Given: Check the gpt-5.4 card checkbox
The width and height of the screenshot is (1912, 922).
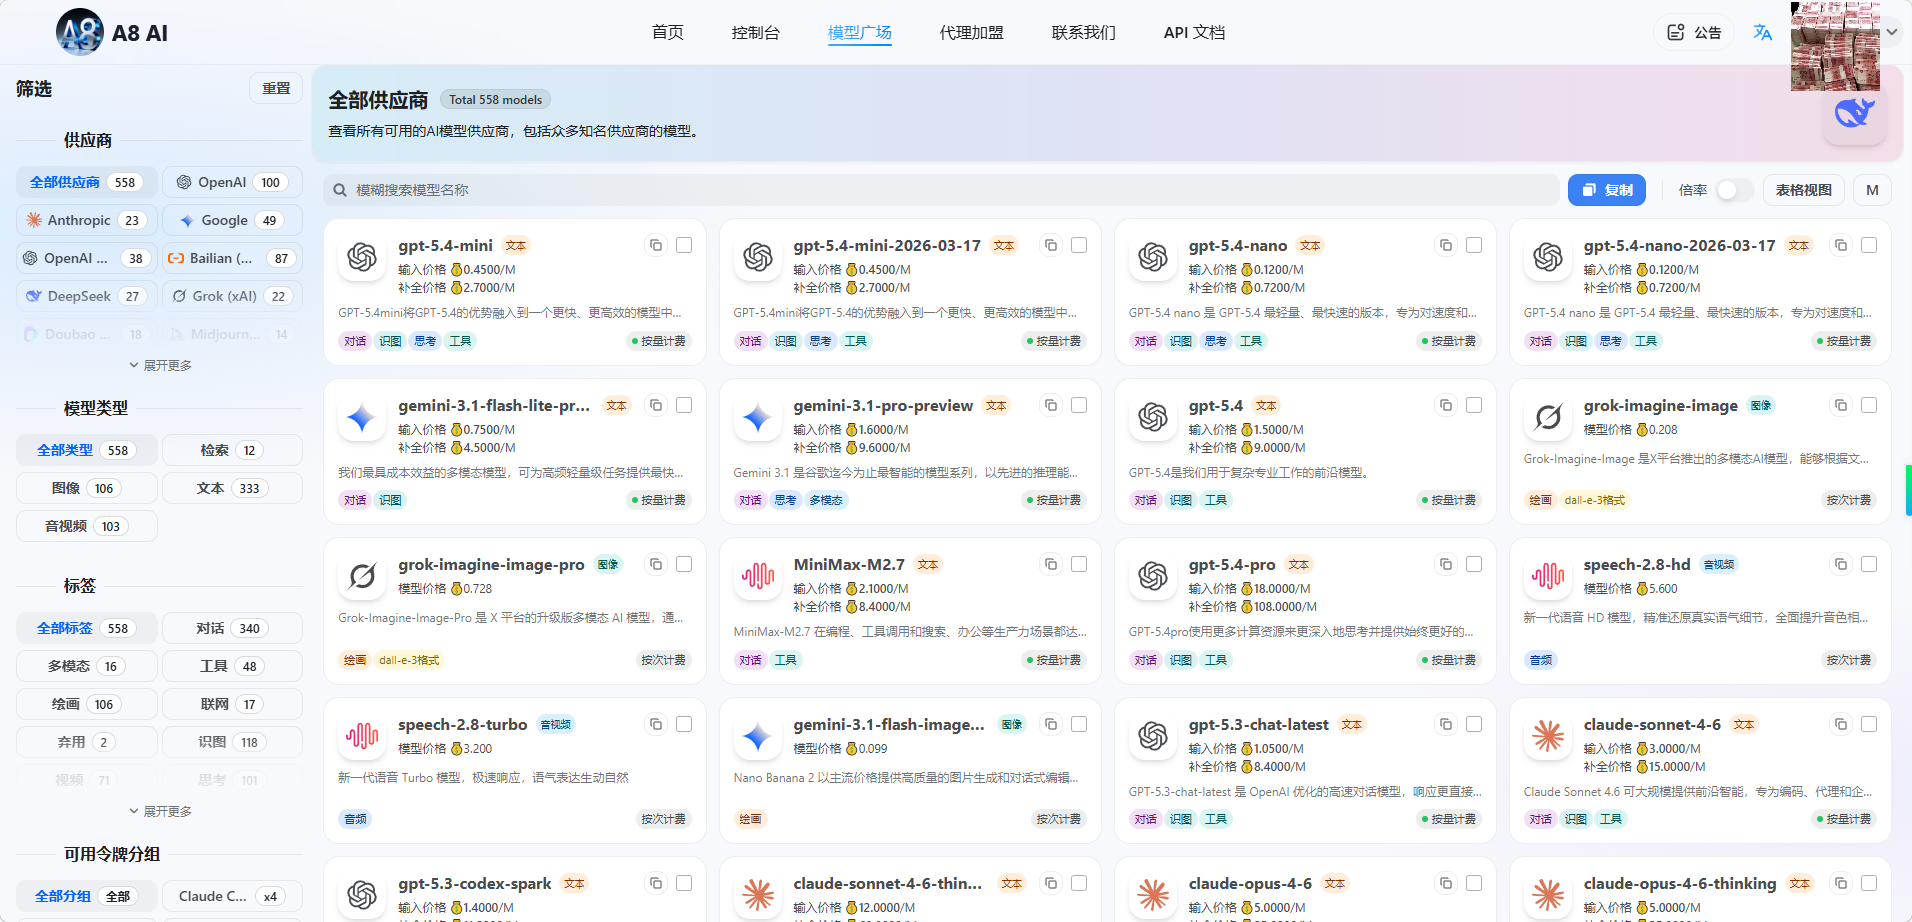Looking at the screenshot, I should pyautogui.click(x=1474, y=405).
